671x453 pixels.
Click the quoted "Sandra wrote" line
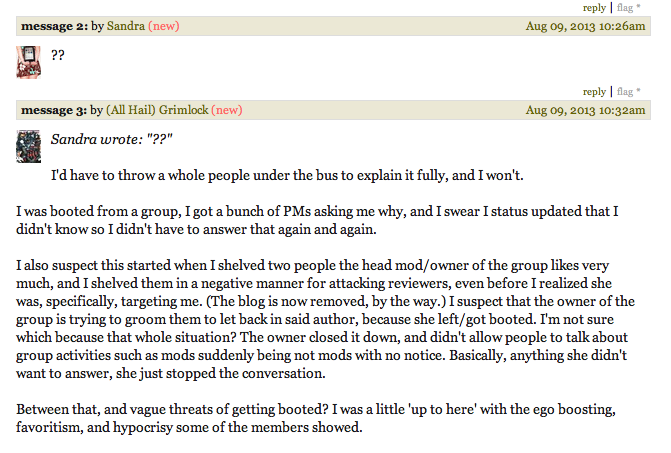pyautogui.click(x=112, y=139)
